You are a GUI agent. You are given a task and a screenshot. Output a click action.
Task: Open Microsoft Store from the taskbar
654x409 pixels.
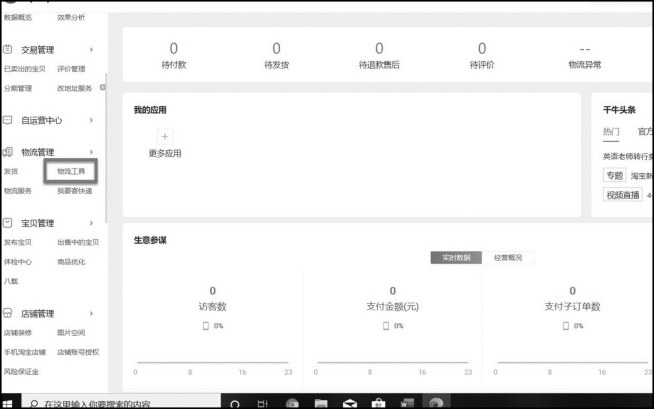[378, 403]
